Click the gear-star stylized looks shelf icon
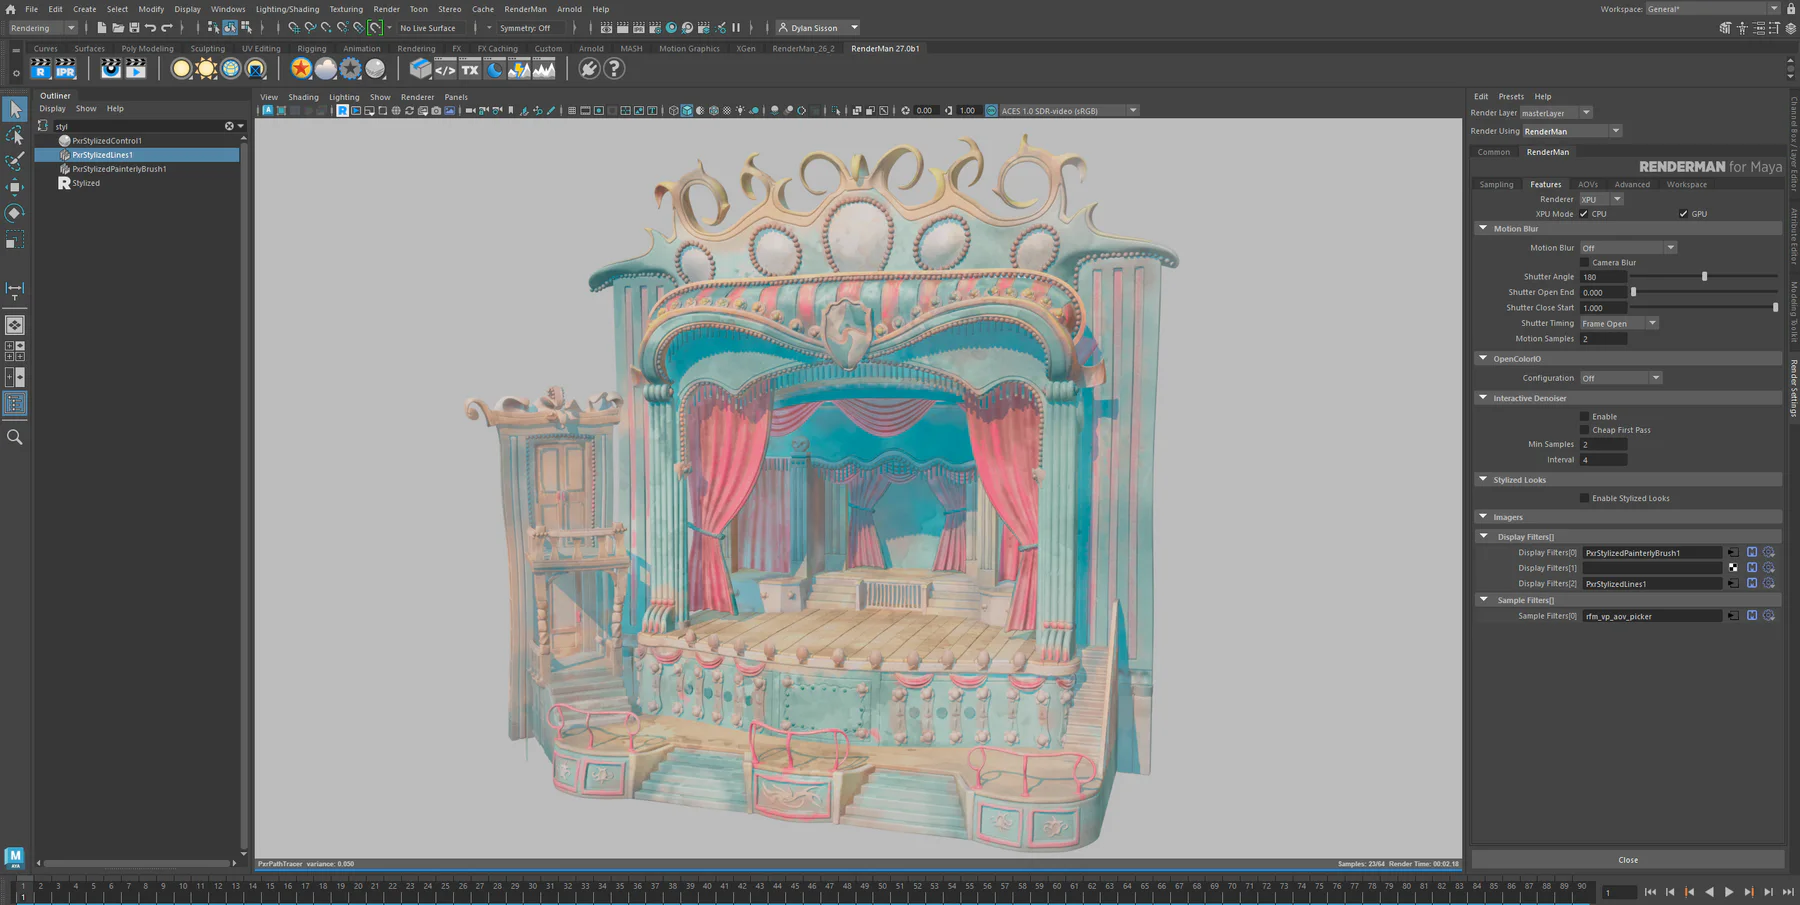This screenshot has width=1800, height=905. [x=350, y=68]
